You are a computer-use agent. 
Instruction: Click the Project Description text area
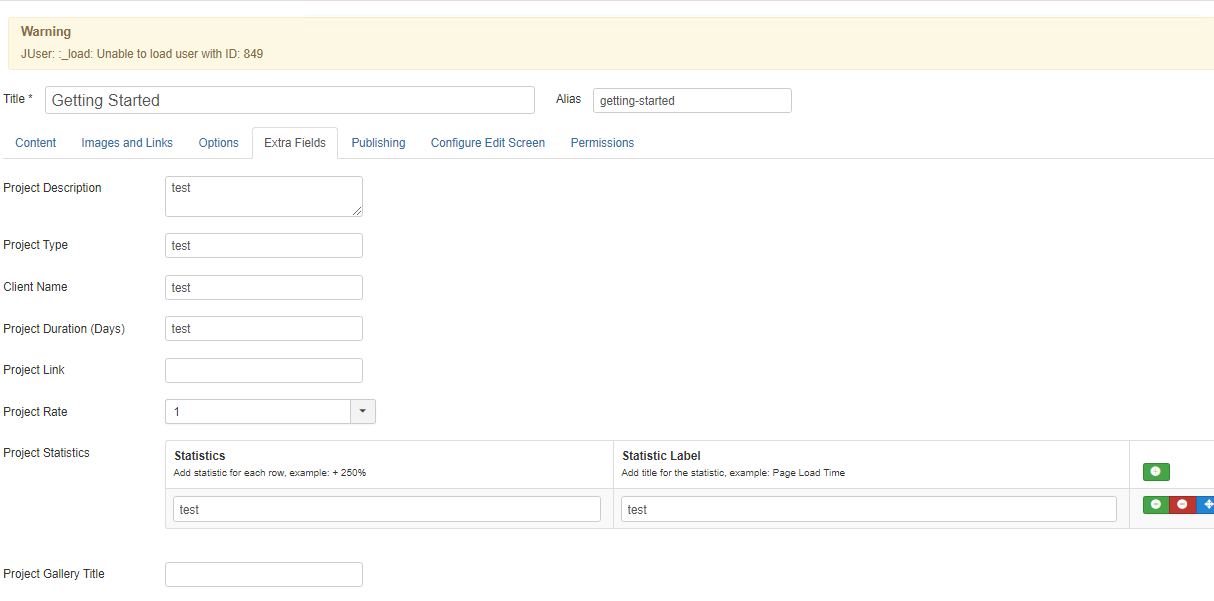[264, 196]
